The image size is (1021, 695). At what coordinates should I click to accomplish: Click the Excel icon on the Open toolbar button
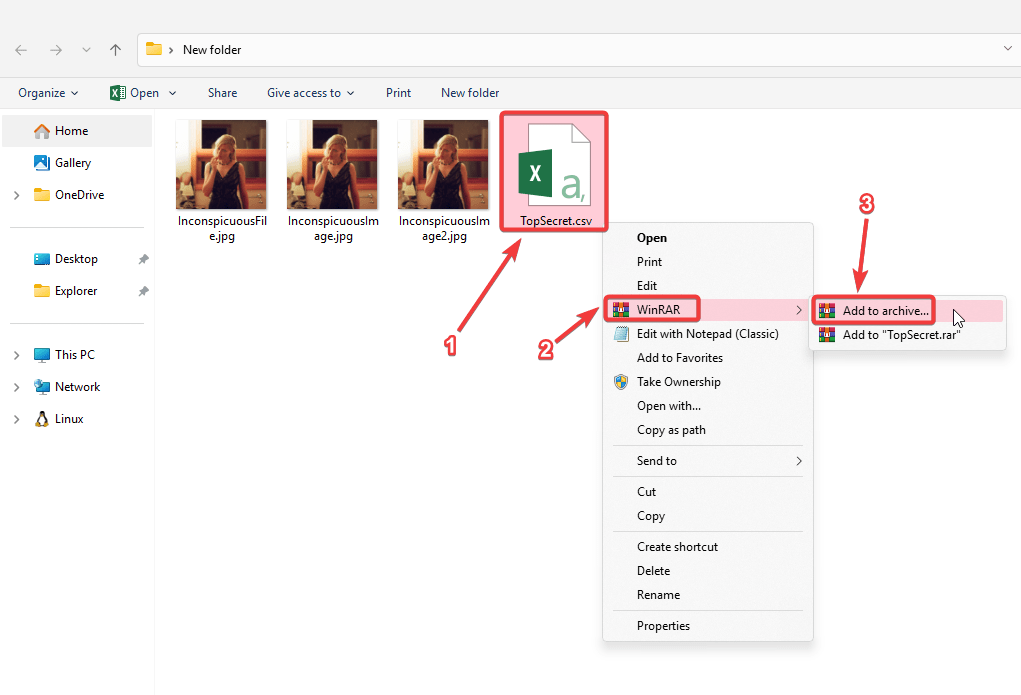[118, 93]
